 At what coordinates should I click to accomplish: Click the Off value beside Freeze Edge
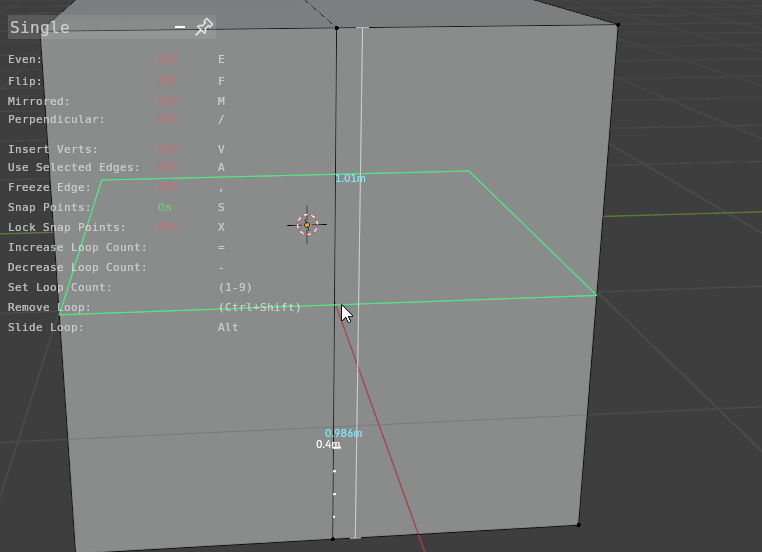click(168, 187)
